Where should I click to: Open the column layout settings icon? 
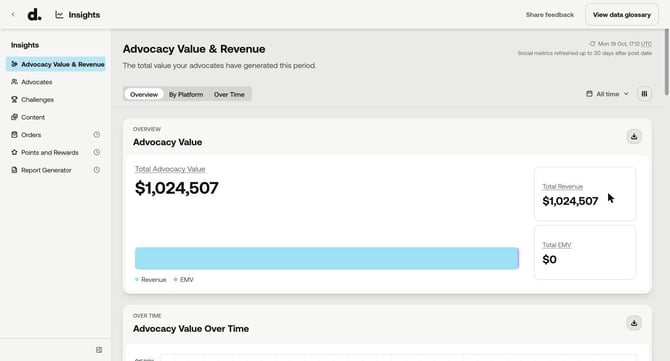pos(644,94)
